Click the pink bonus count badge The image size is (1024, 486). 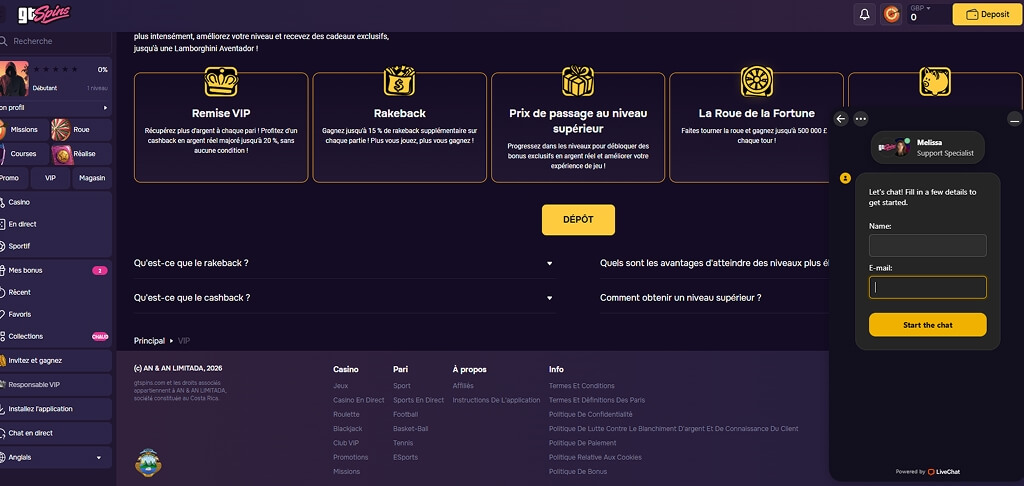pos(100,270)
